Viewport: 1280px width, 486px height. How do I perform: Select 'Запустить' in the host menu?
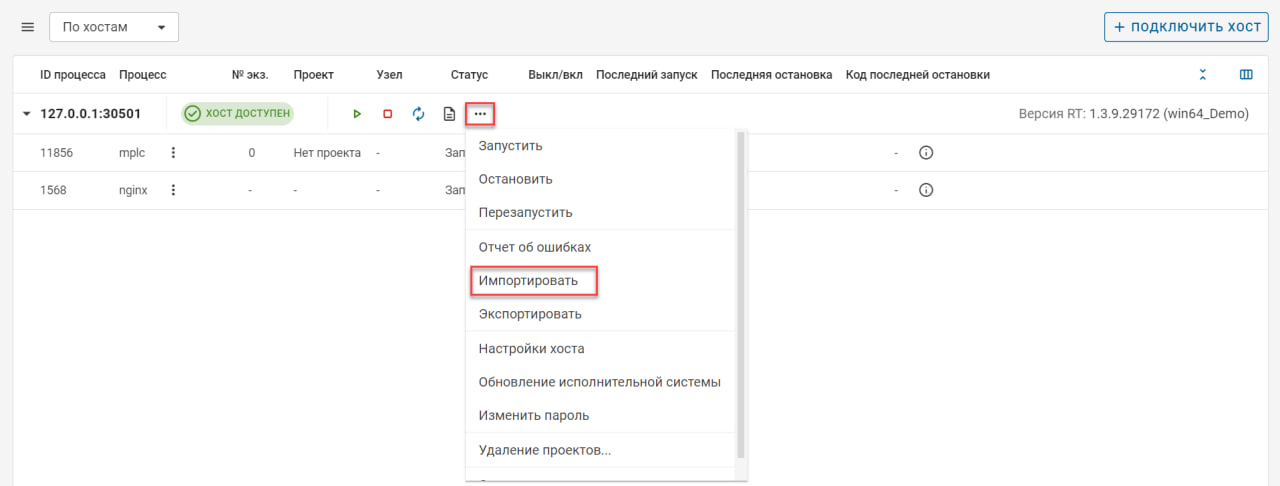601,146
